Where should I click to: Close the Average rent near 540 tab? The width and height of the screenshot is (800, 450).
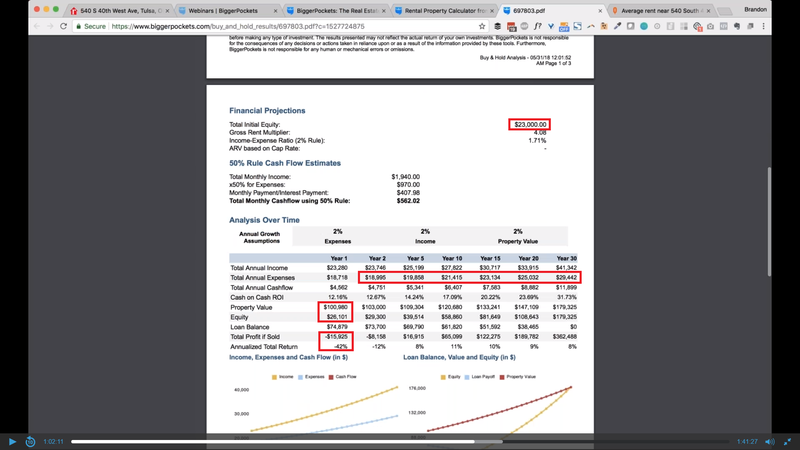(x=708, y=11)
